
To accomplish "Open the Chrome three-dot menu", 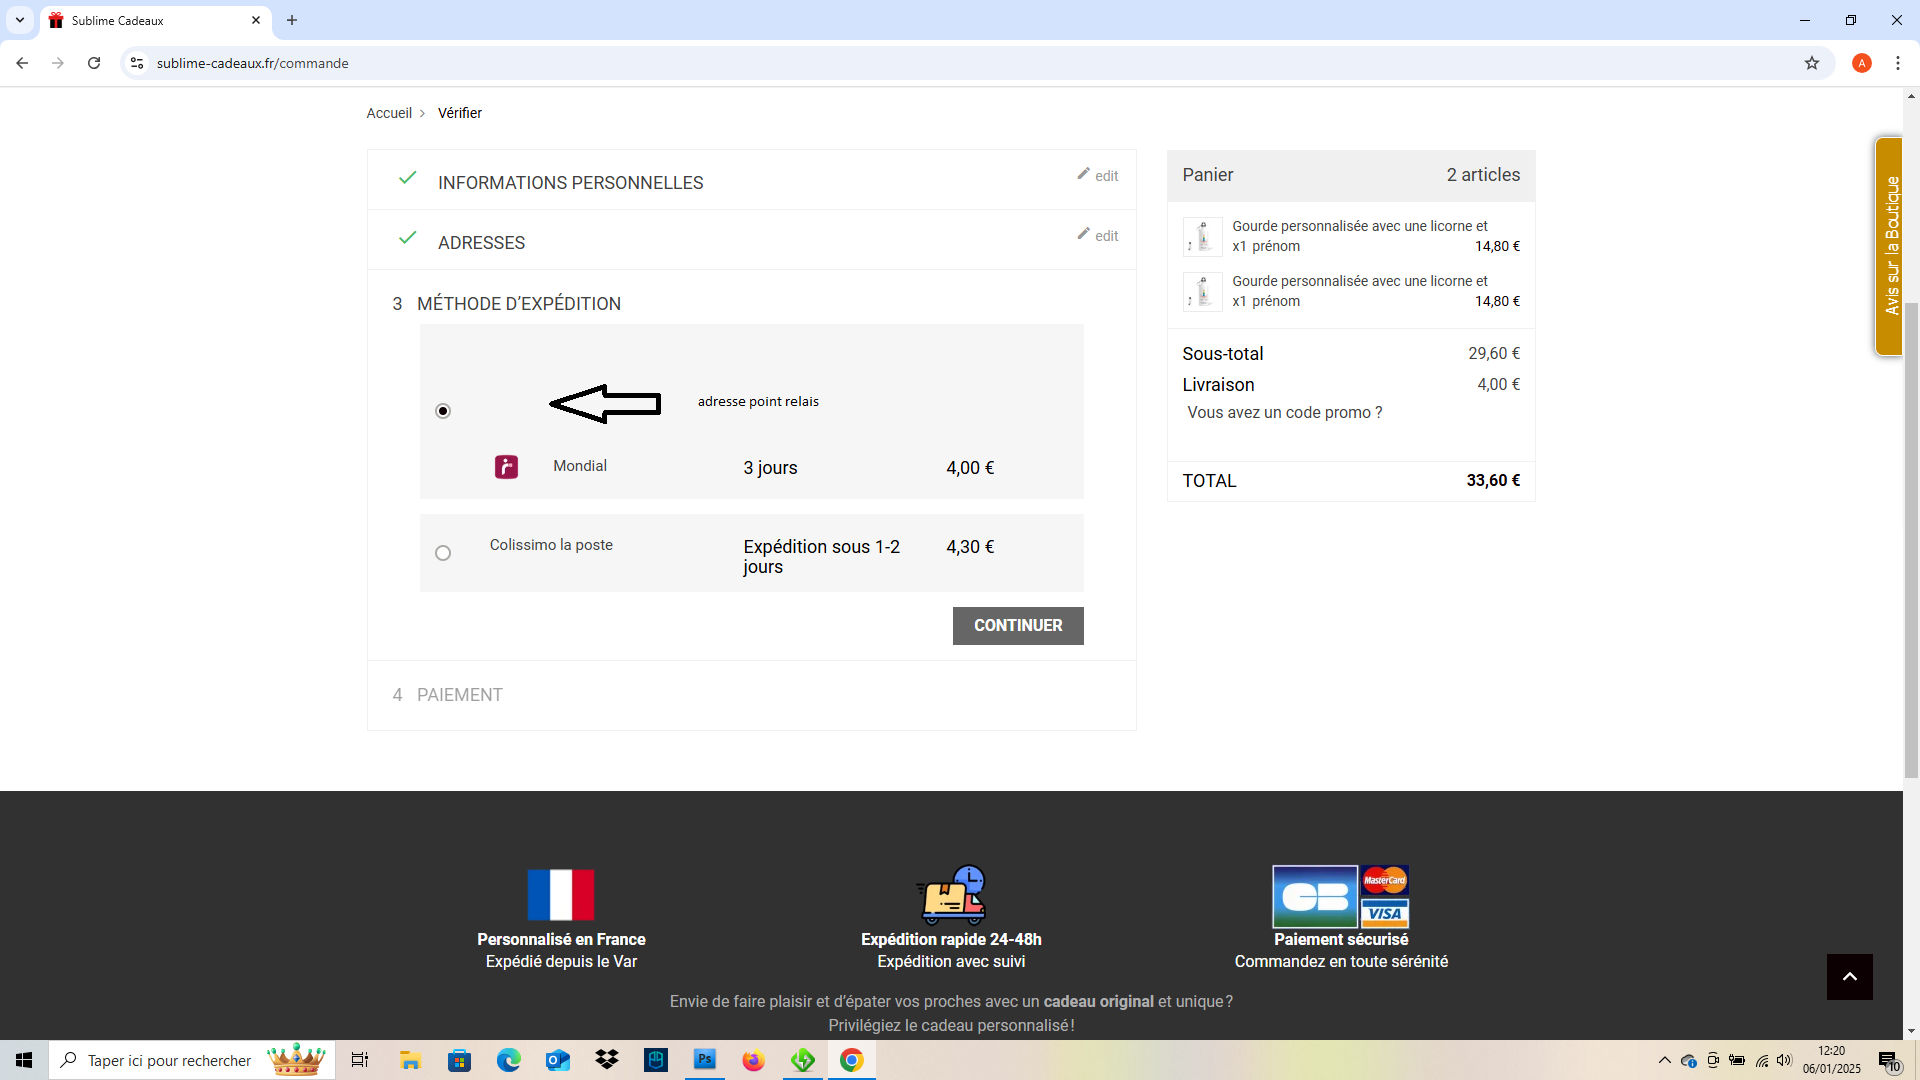I will point(1898,63).
